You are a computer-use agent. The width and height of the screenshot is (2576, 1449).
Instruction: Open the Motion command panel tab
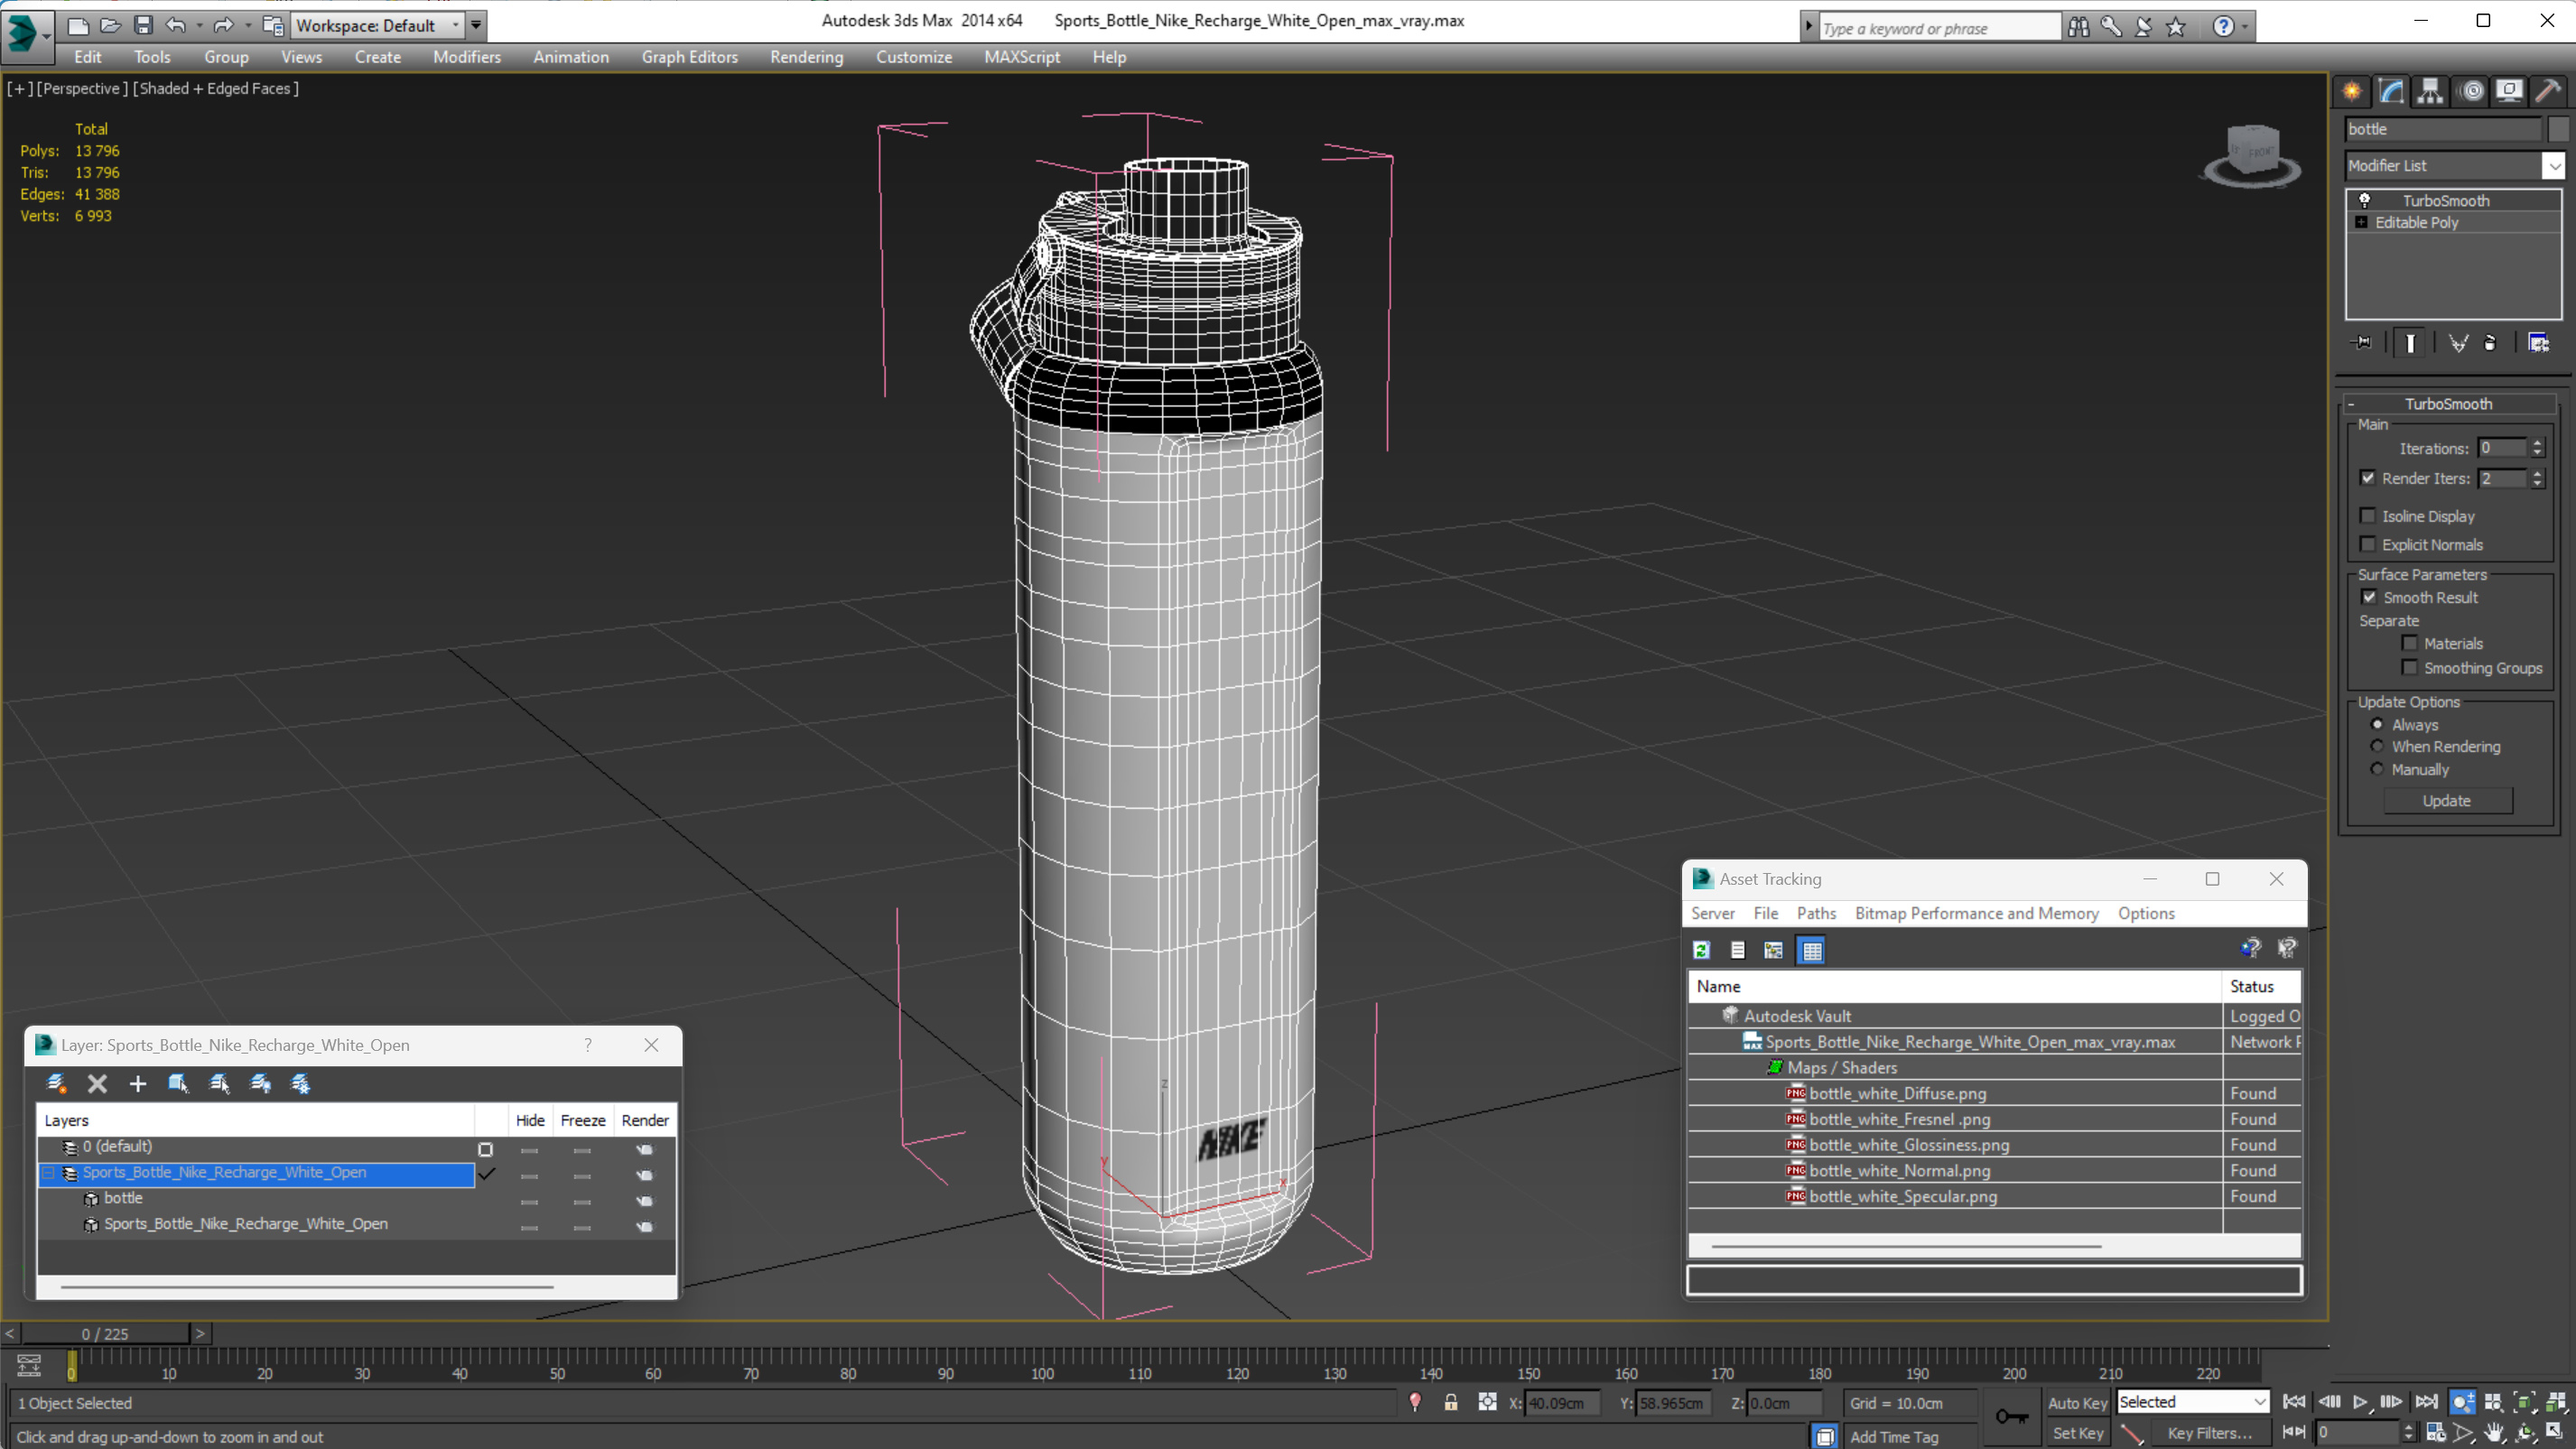[2471, 91]
